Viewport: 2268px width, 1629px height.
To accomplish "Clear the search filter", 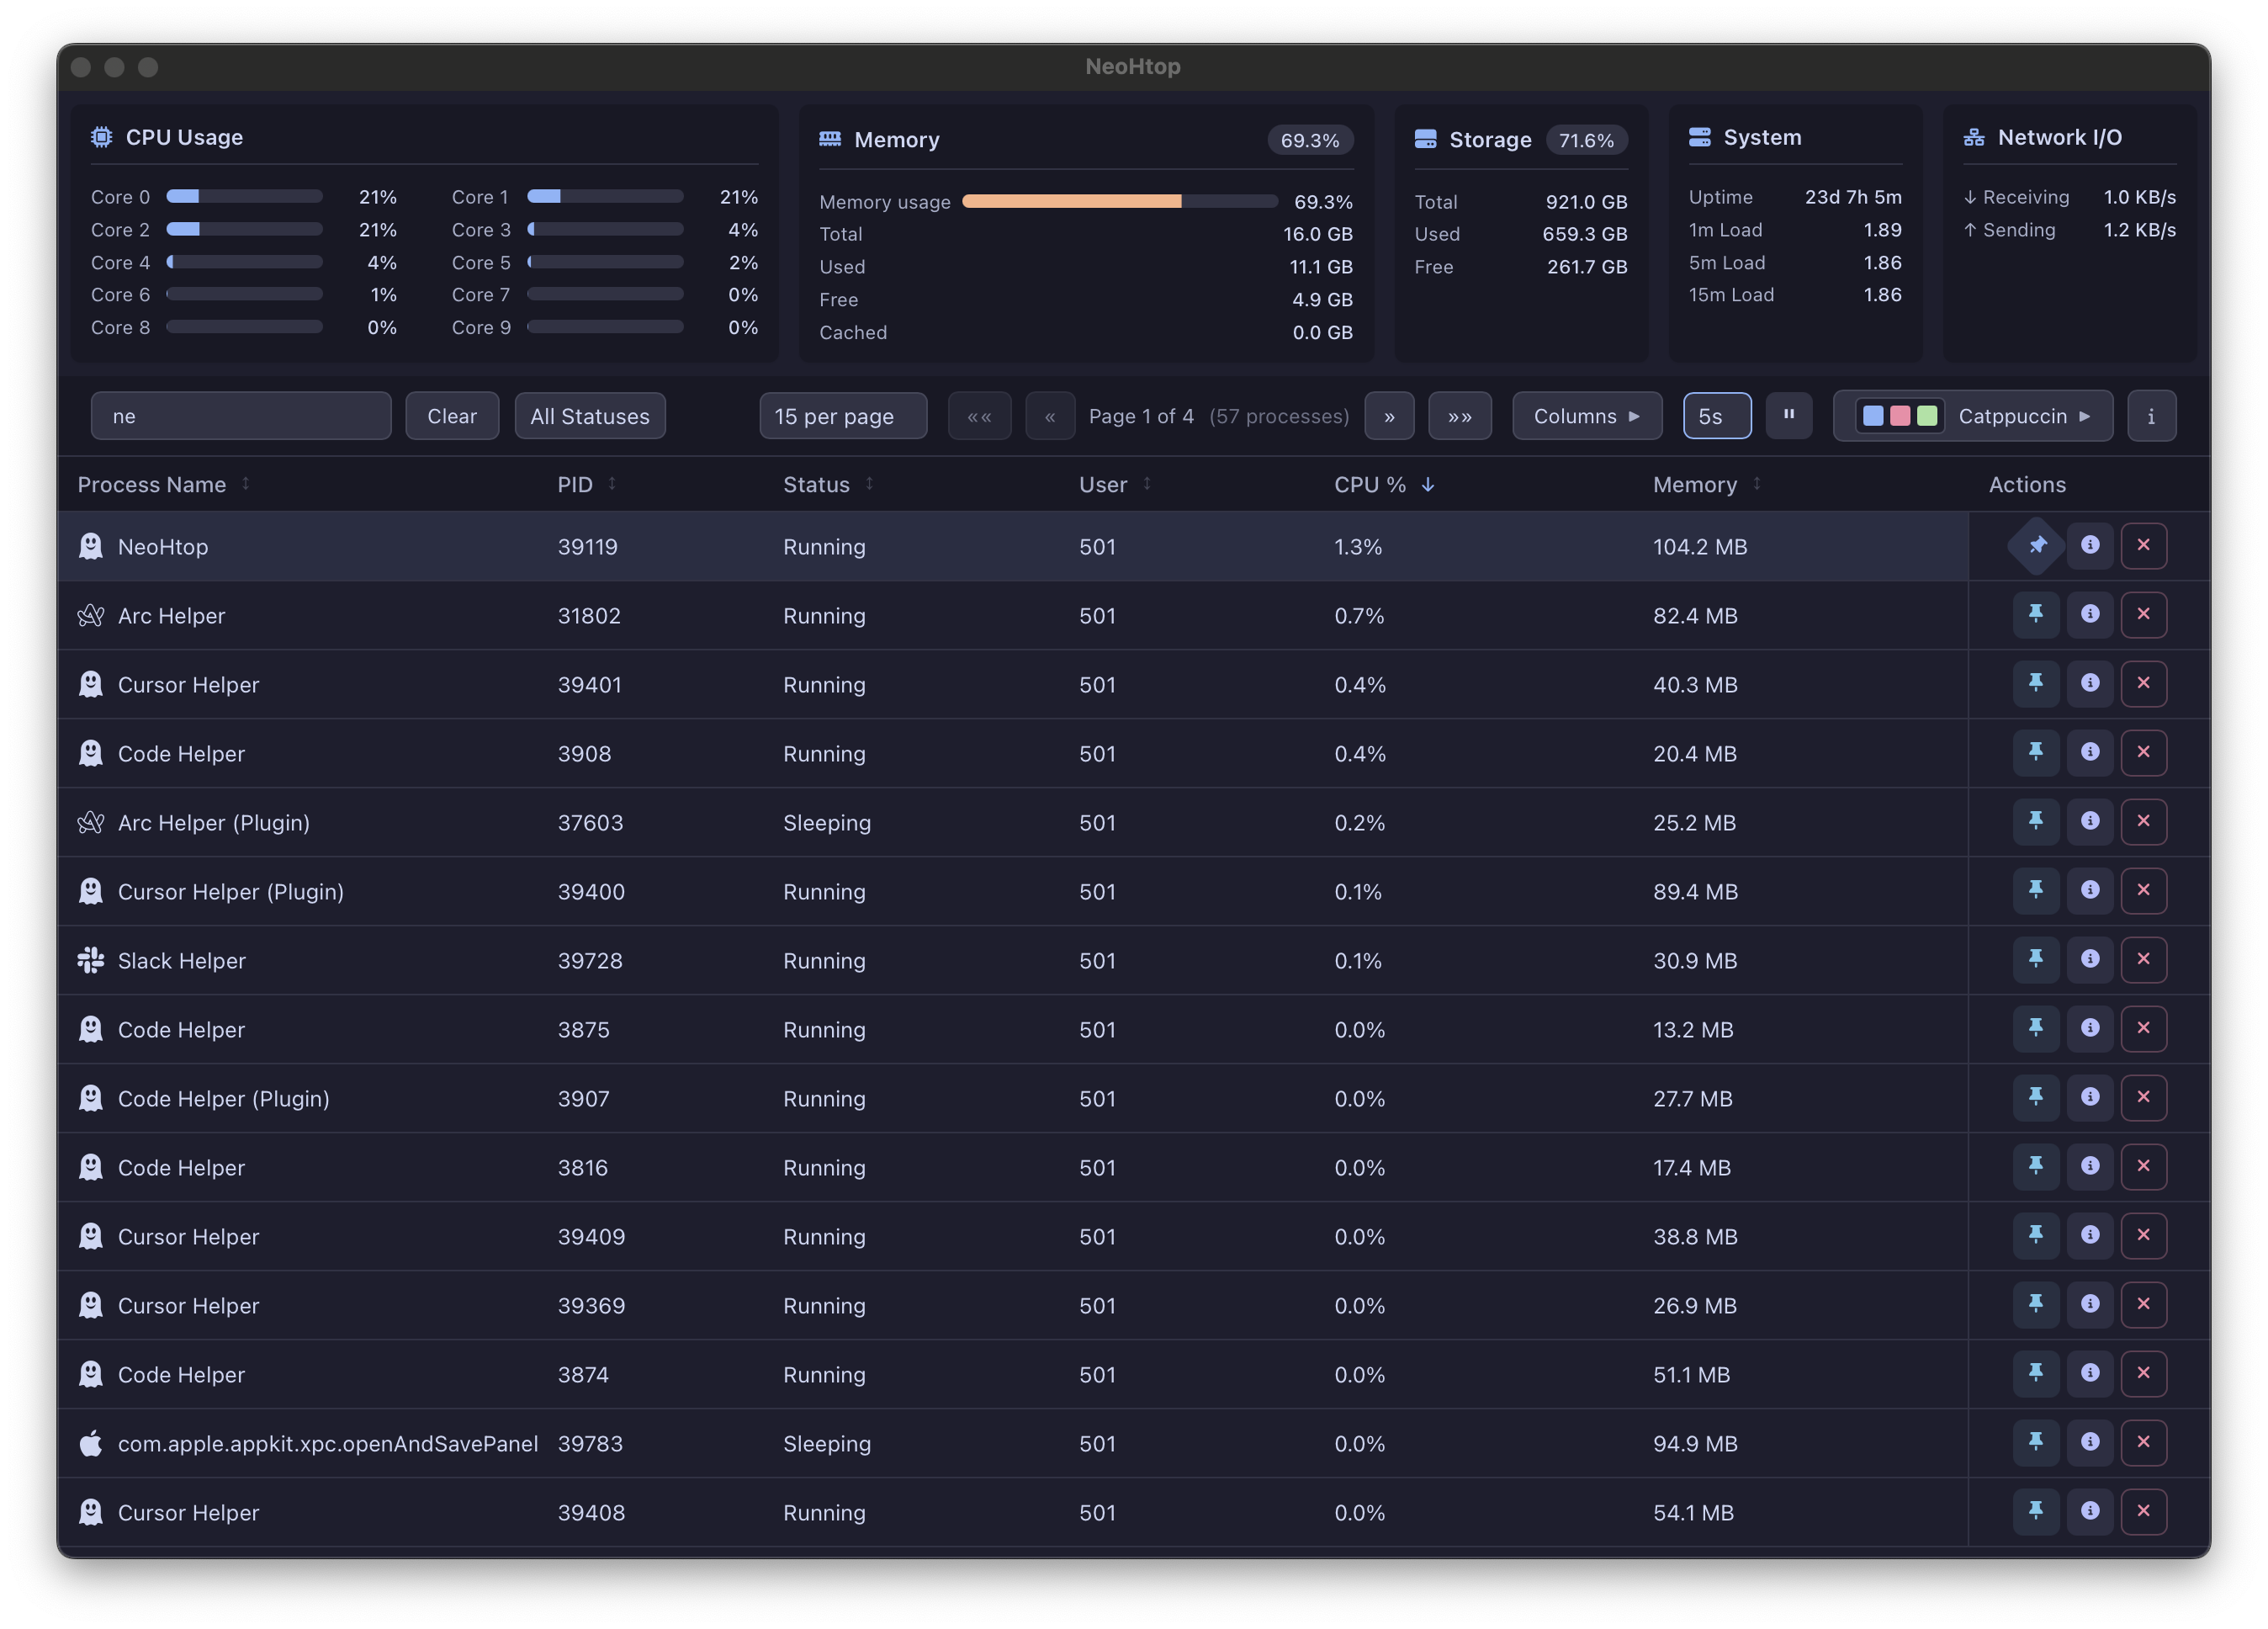I will pyautogui.click(x=452, y=416).
